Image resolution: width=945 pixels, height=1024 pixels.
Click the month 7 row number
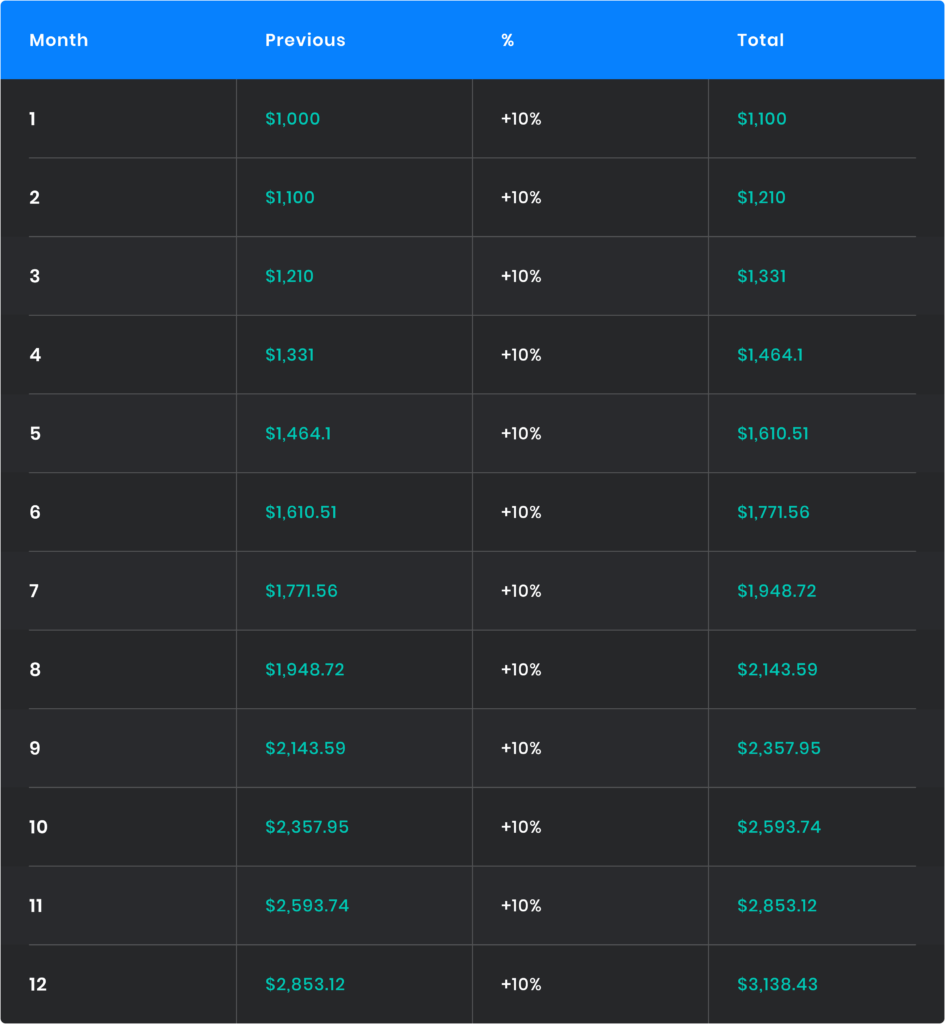pyautogui.click(x=34, y=591)
